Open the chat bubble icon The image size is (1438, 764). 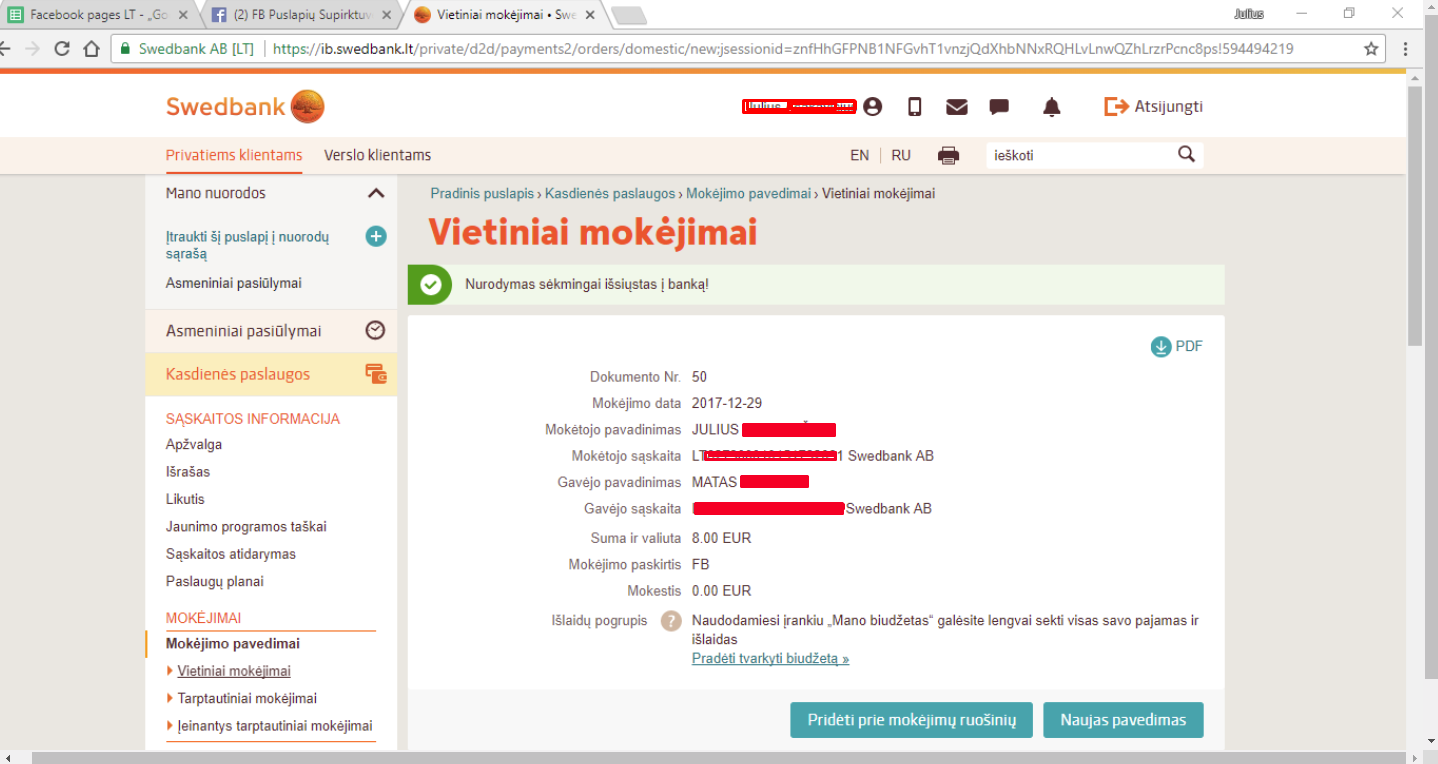click(999, 107)
